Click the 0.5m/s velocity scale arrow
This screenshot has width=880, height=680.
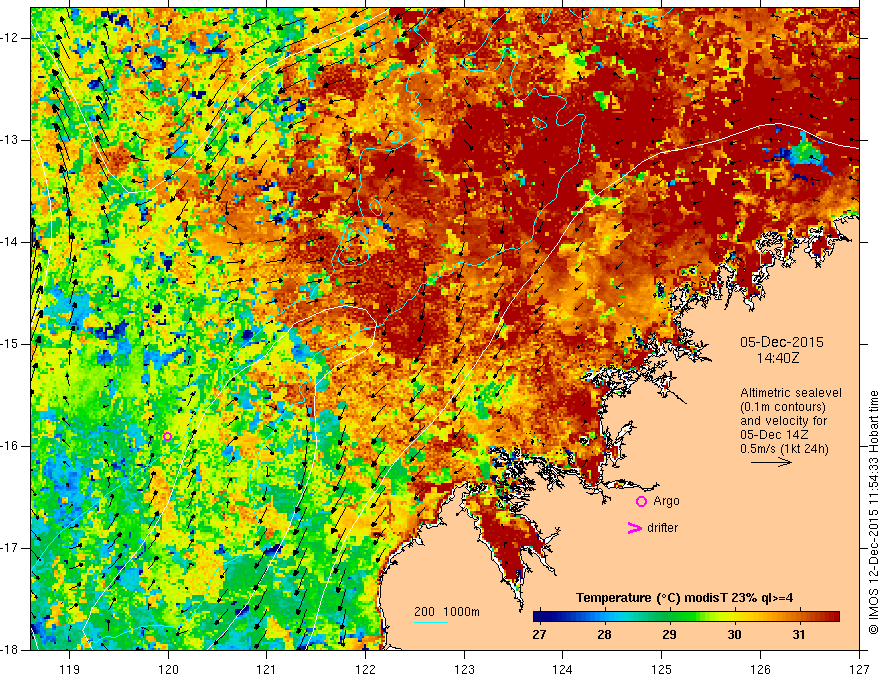click(771, 462)
